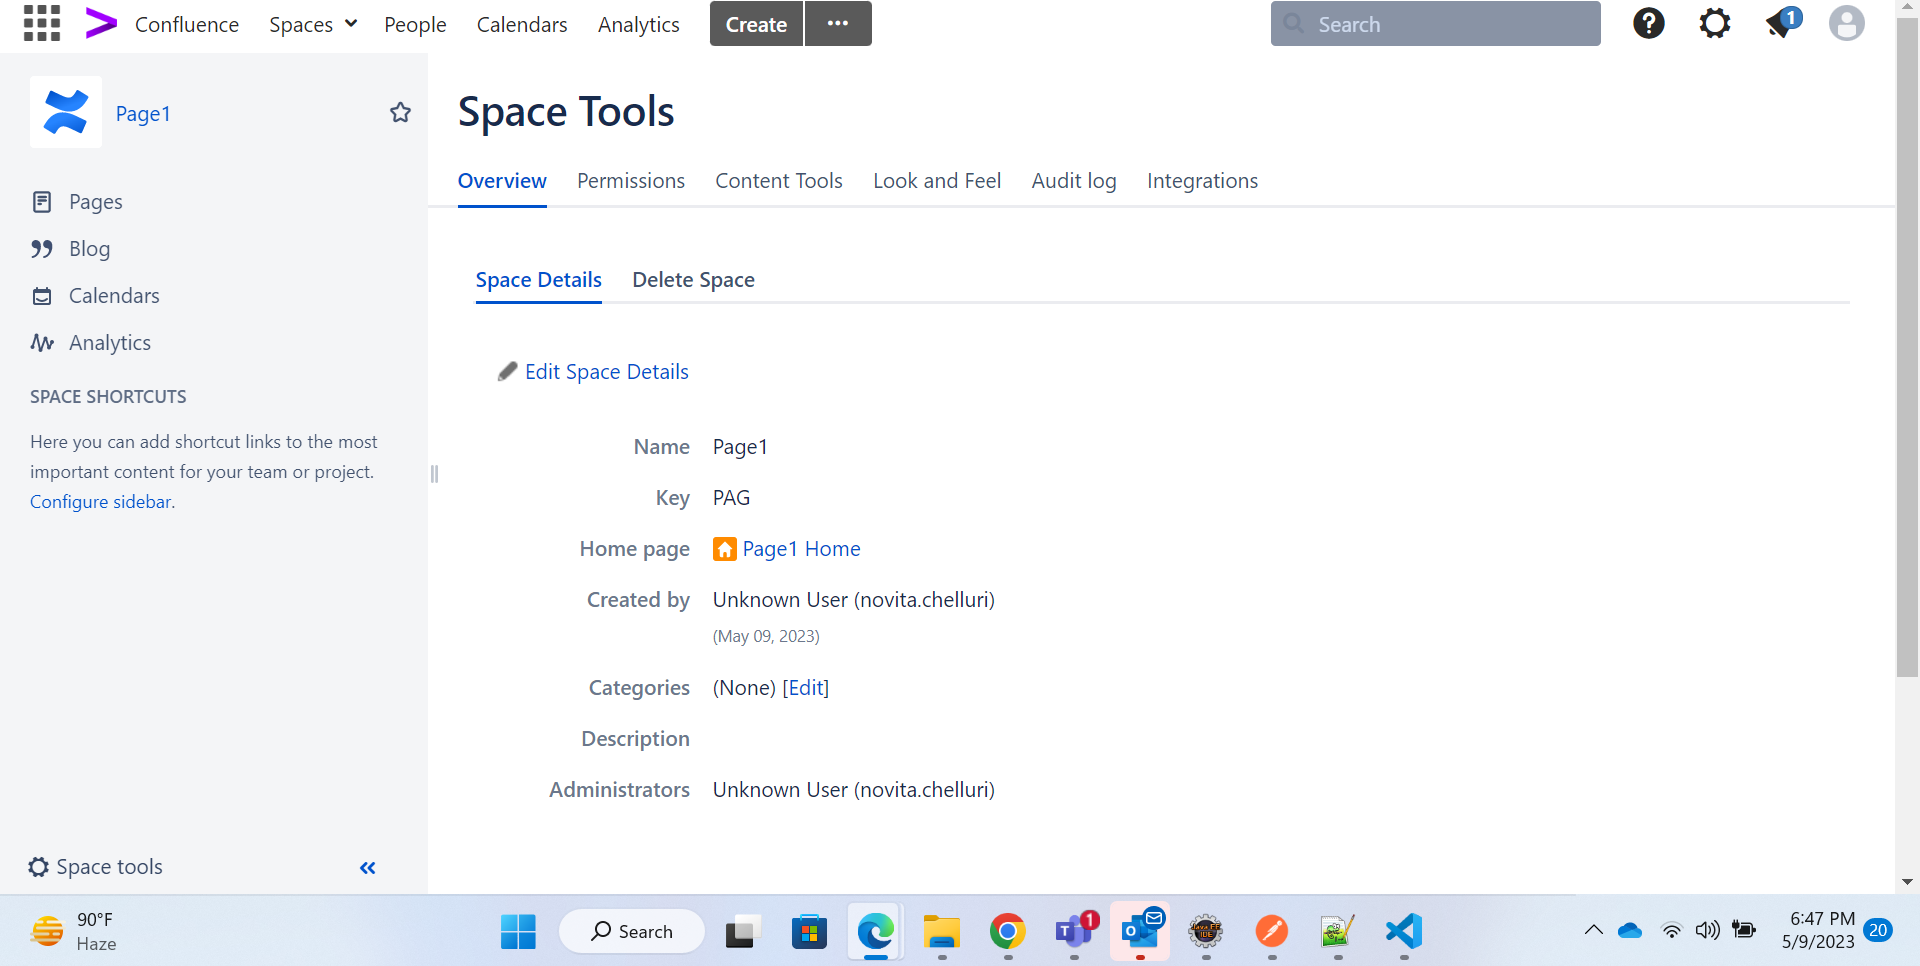Follow the Page1 Home link
Viewport: 1920px width, 966px height.
click(801, 549)
